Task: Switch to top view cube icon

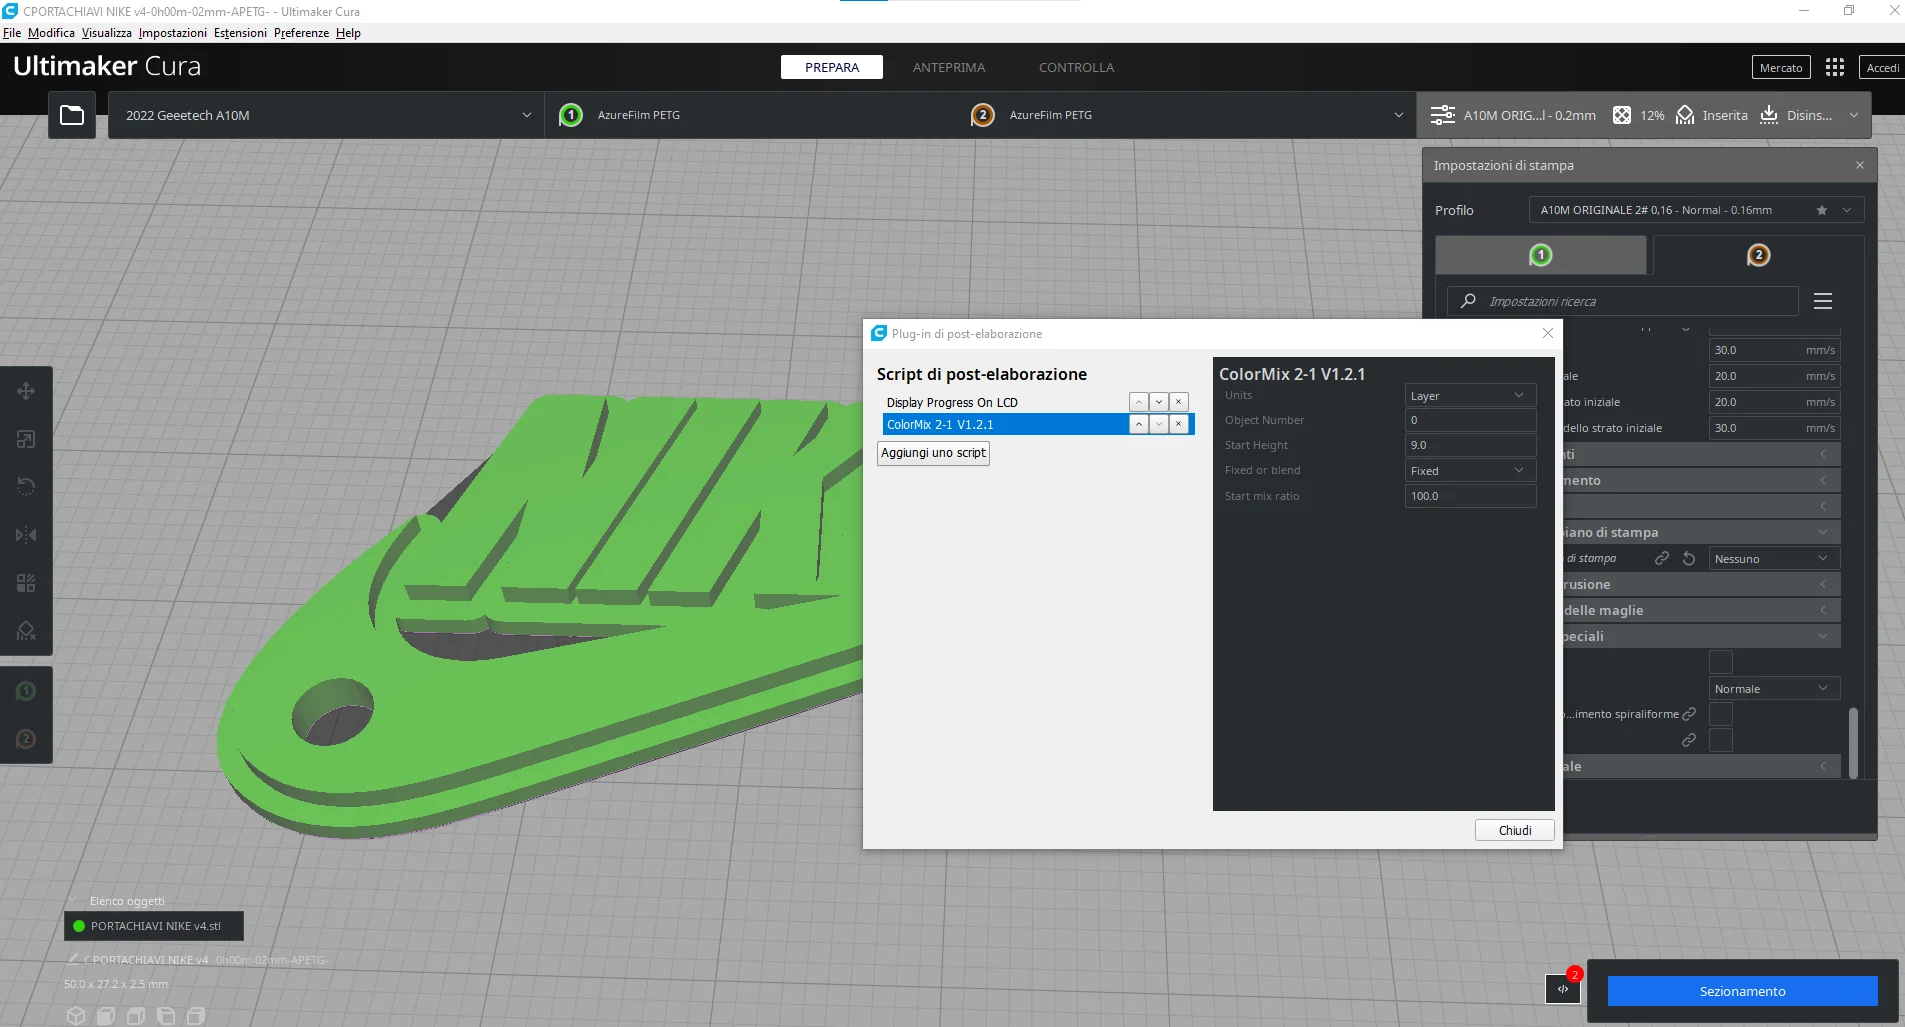Action: (136, 1016)
